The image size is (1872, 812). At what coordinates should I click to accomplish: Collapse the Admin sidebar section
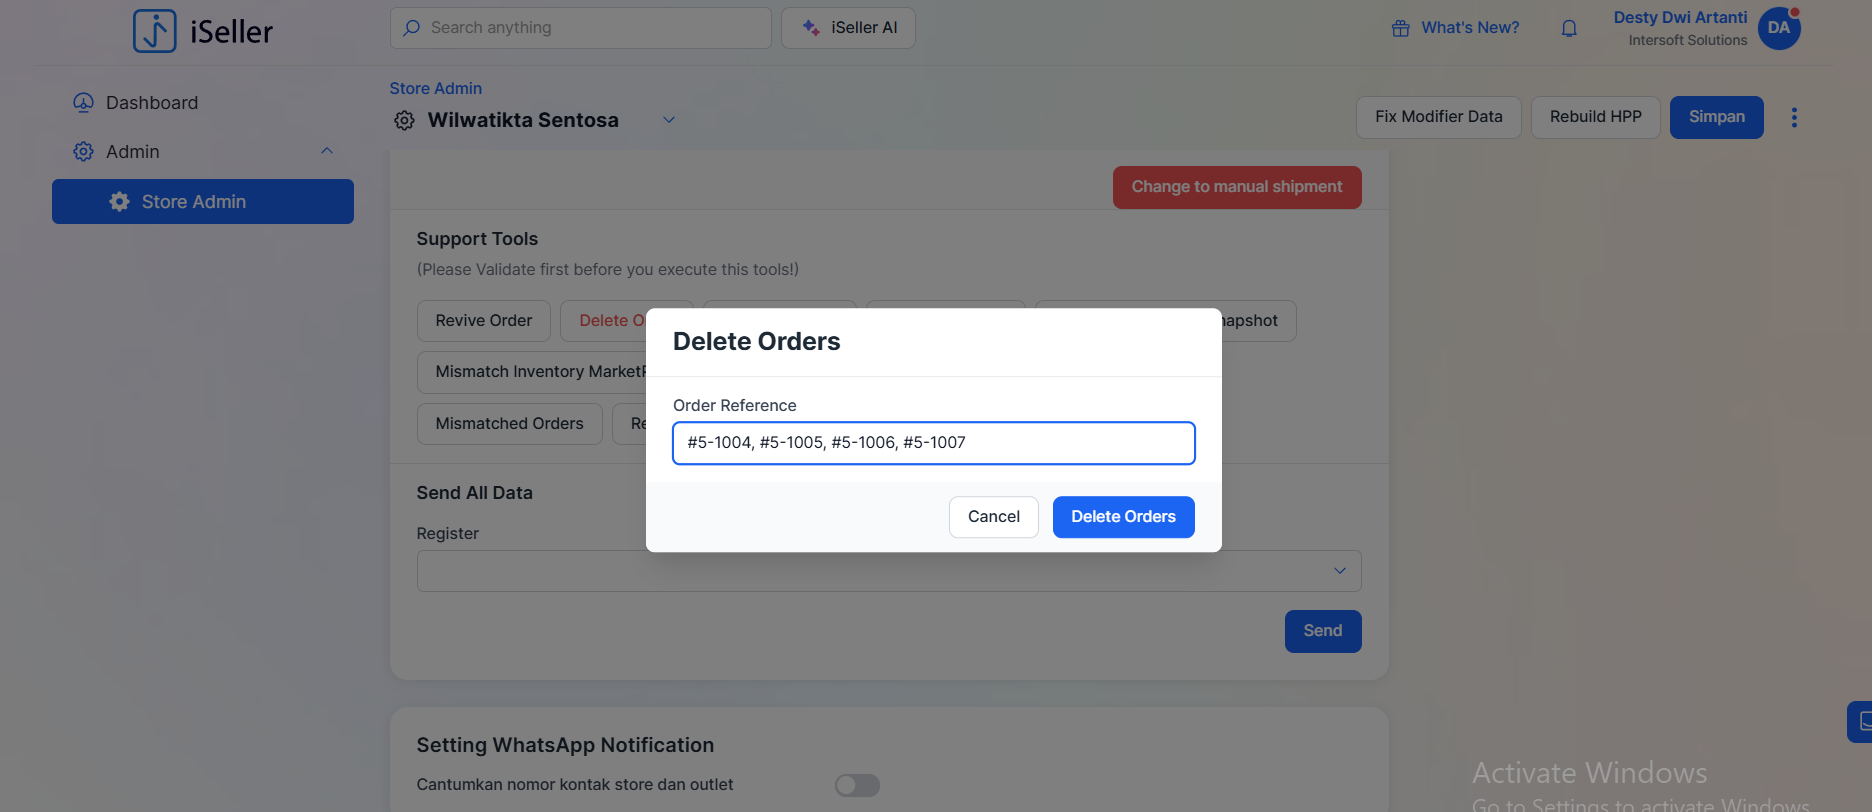pyautogui.click(x=327, y=151)
